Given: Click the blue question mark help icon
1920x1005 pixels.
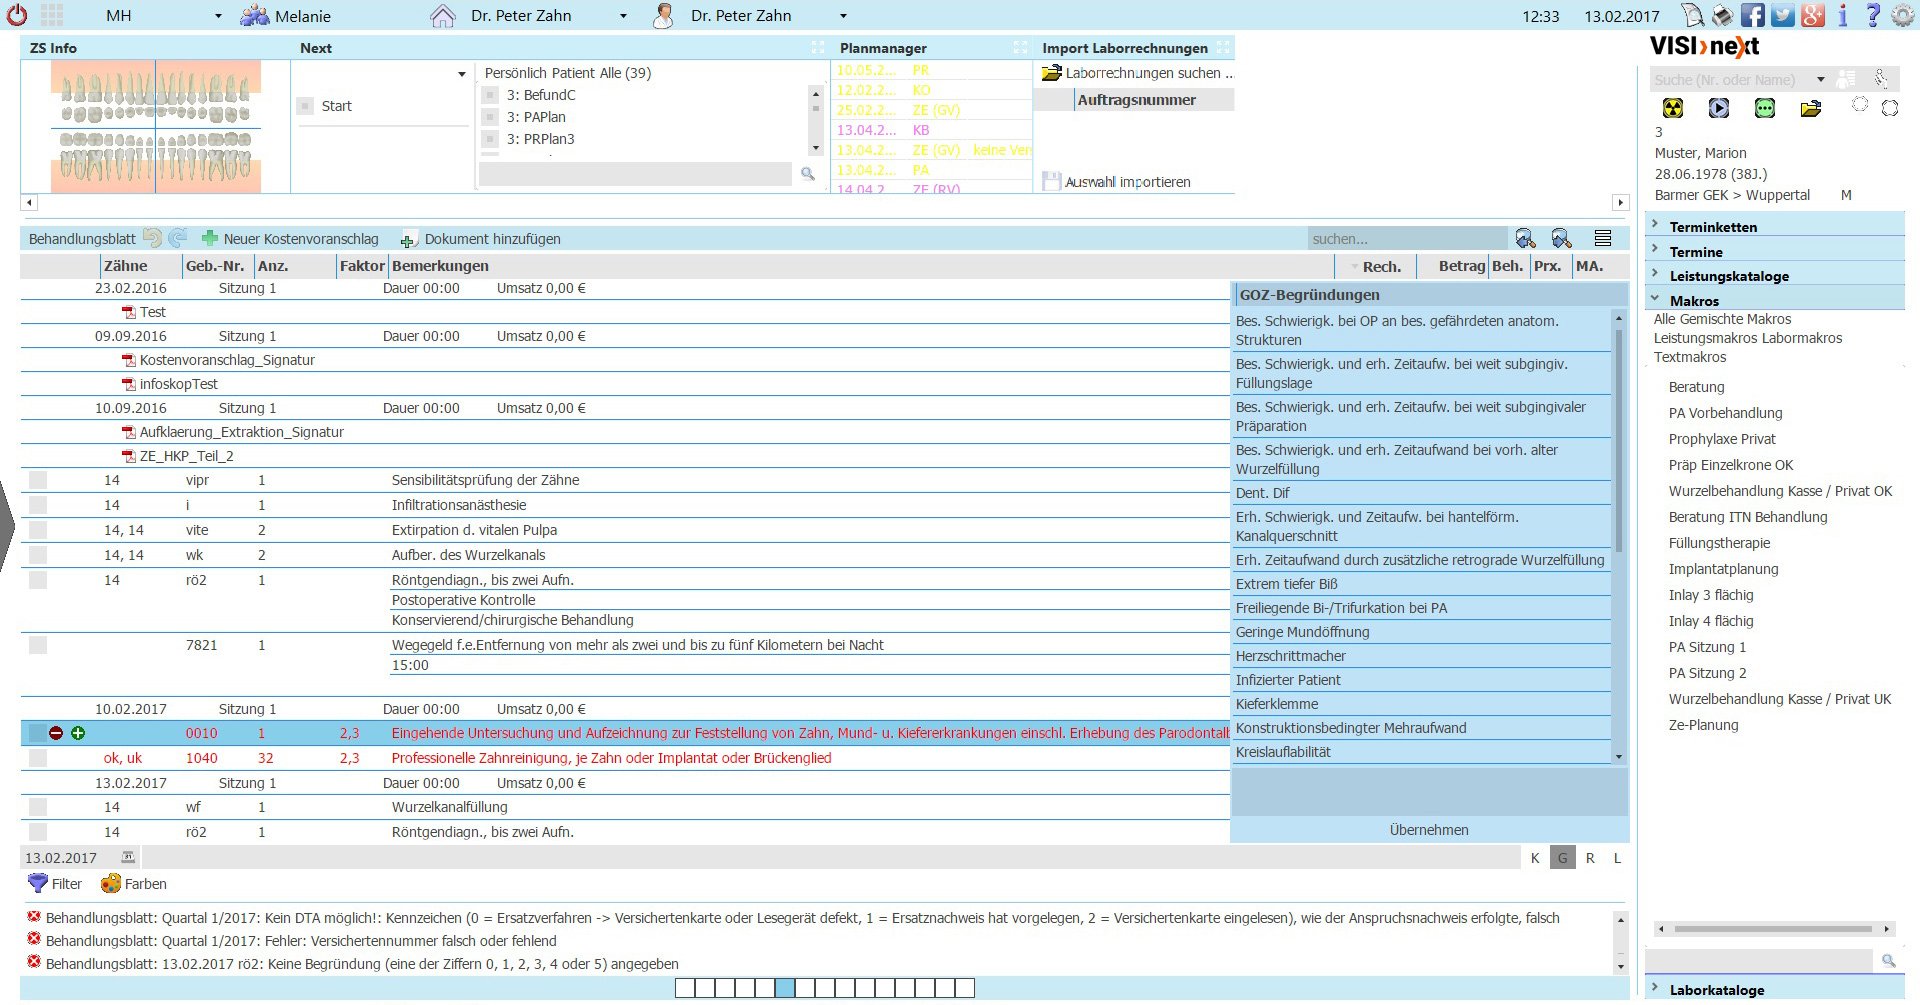Looking at the screenshot, I should point(1873,15).
